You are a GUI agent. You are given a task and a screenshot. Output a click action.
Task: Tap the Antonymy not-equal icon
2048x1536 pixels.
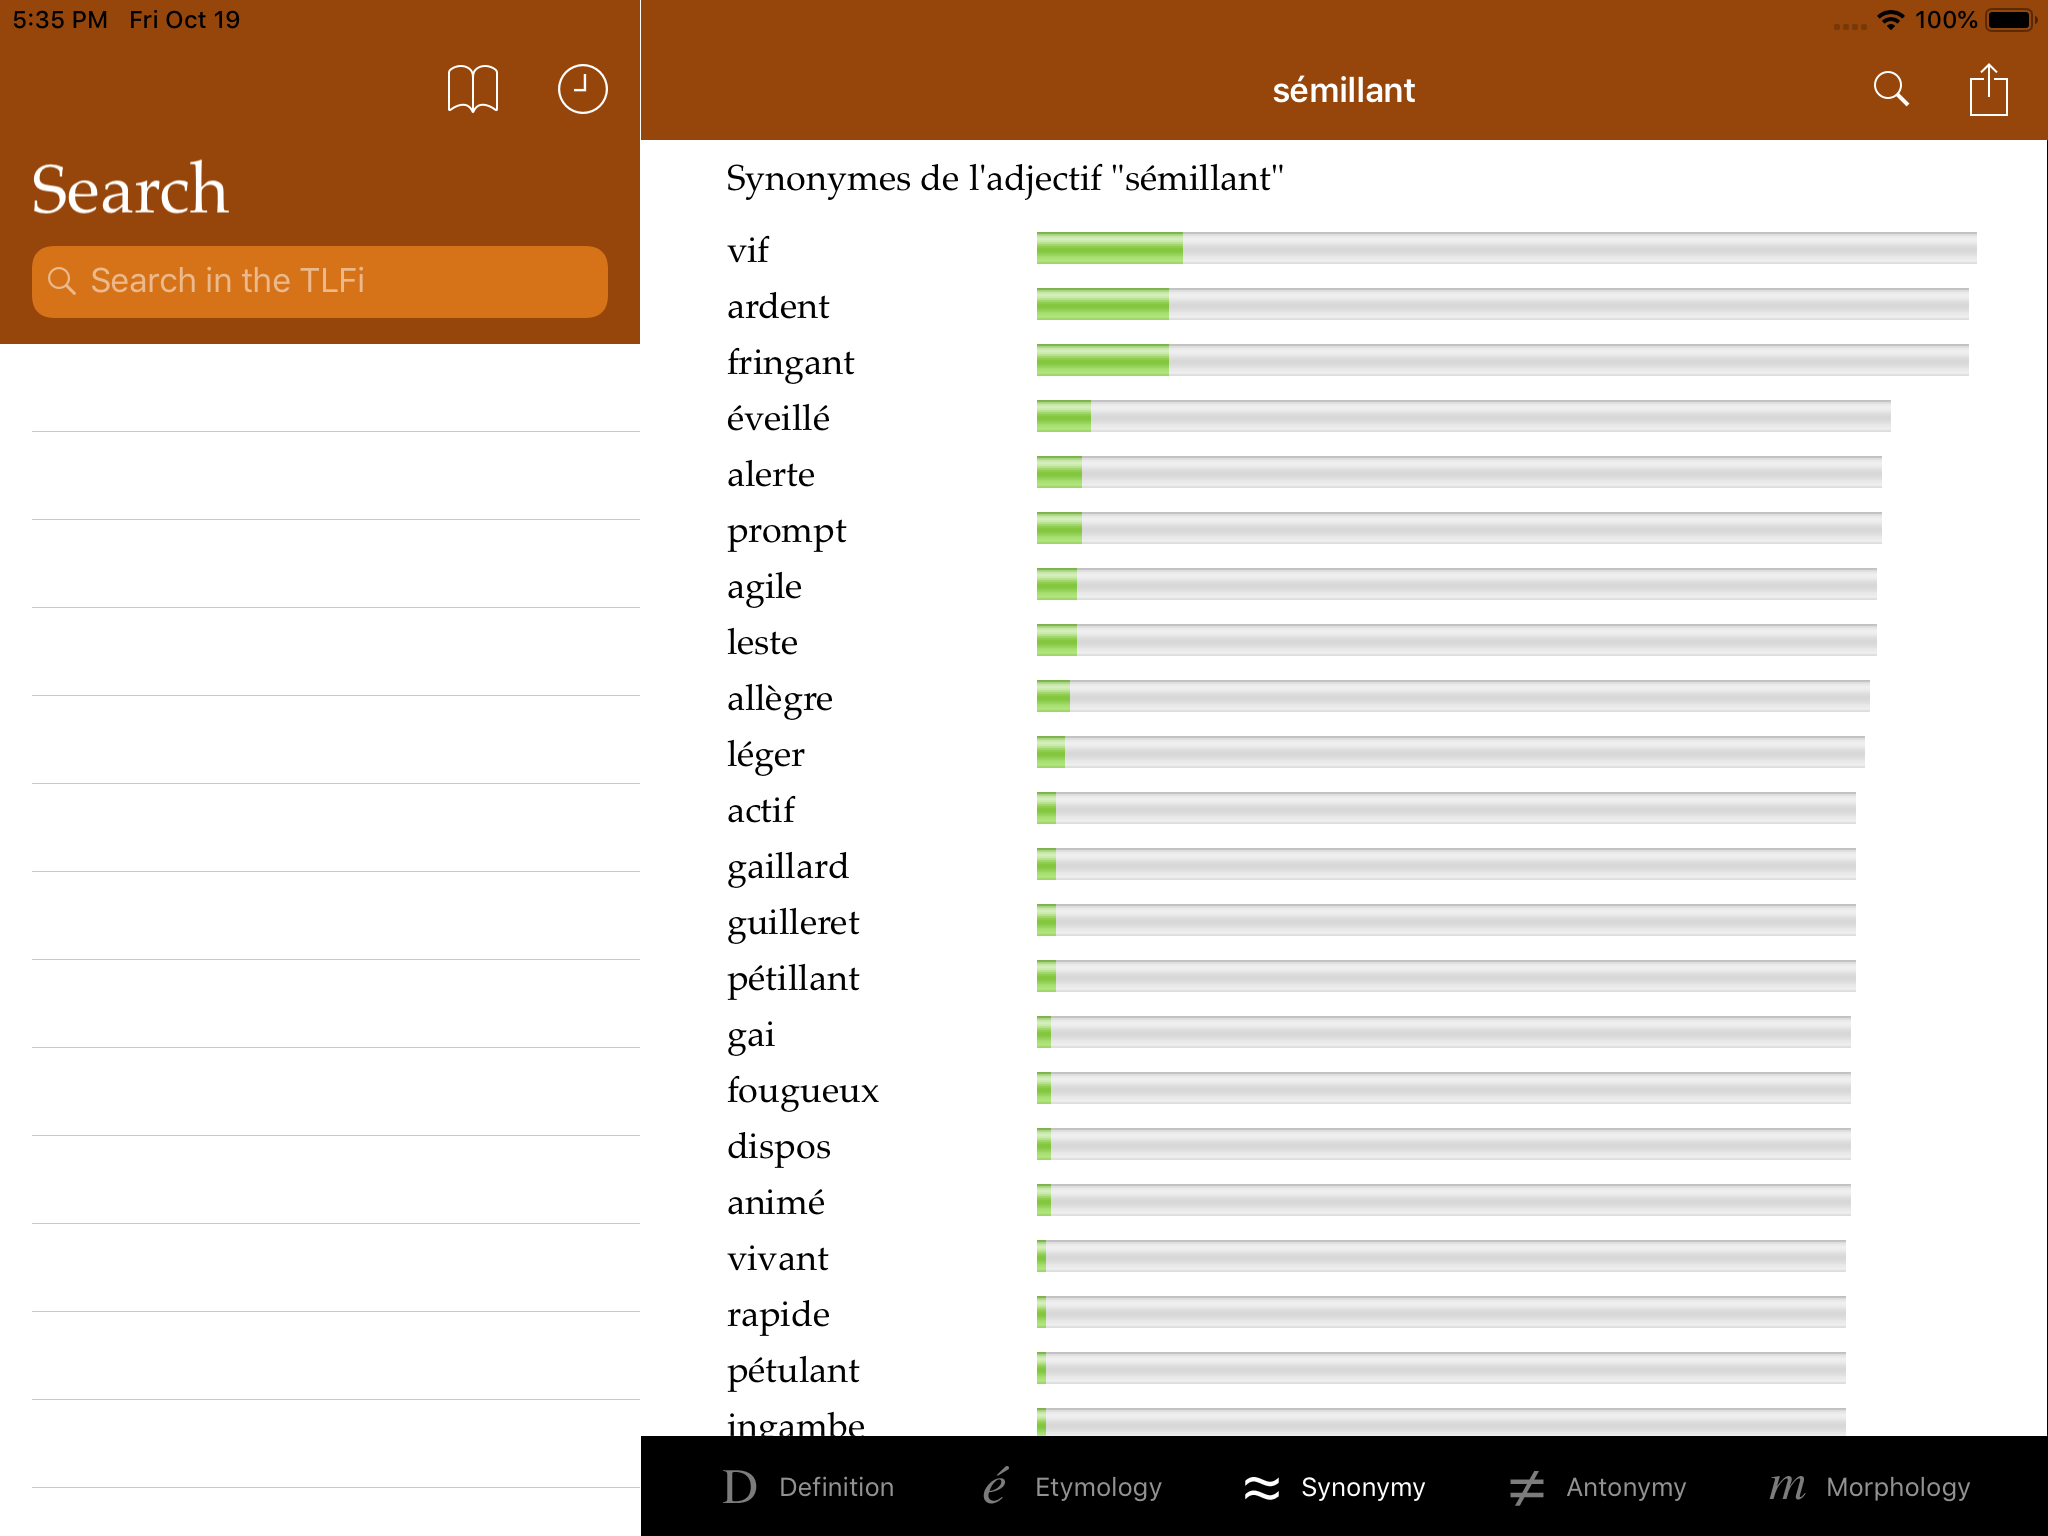pos(1527,1487)
